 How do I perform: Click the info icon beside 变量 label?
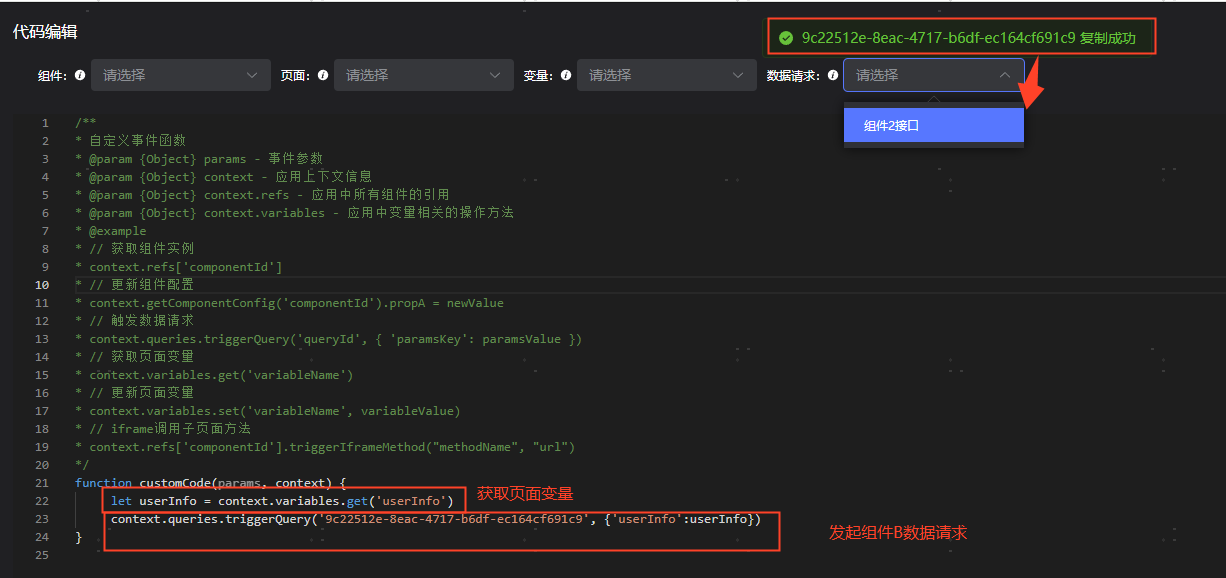click(565, 74)
